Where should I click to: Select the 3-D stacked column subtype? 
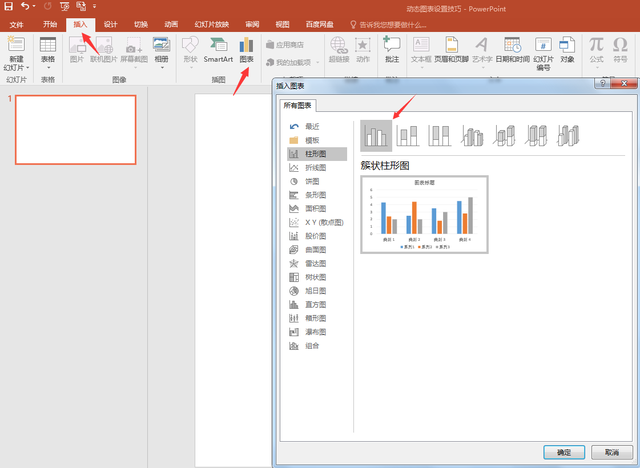click(504, 136)
